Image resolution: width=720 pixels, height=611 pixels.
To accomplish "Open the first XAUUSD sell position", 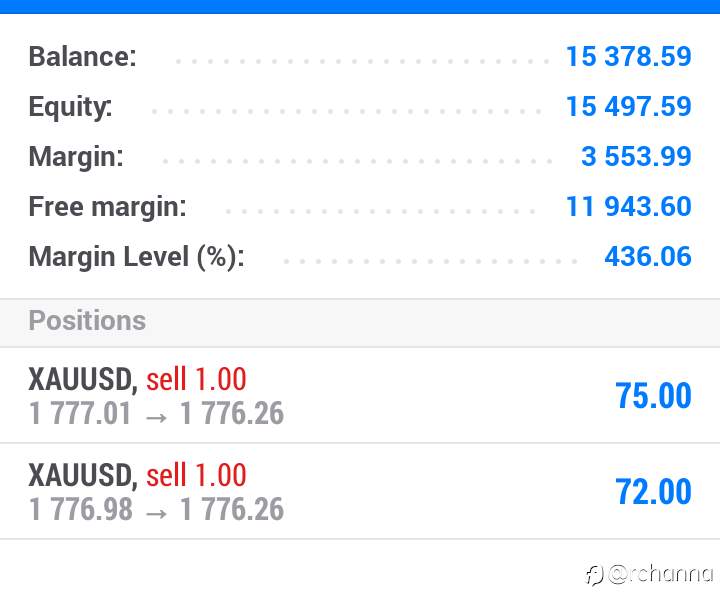I will 360,396.
